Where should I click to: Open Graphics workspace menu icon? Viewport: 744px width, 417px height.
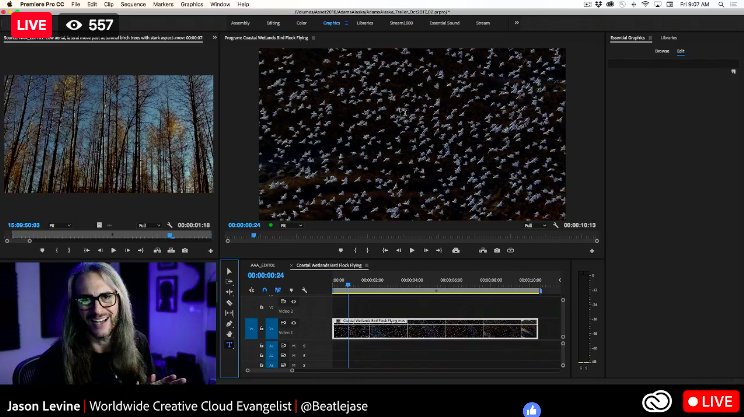[346, 23]
